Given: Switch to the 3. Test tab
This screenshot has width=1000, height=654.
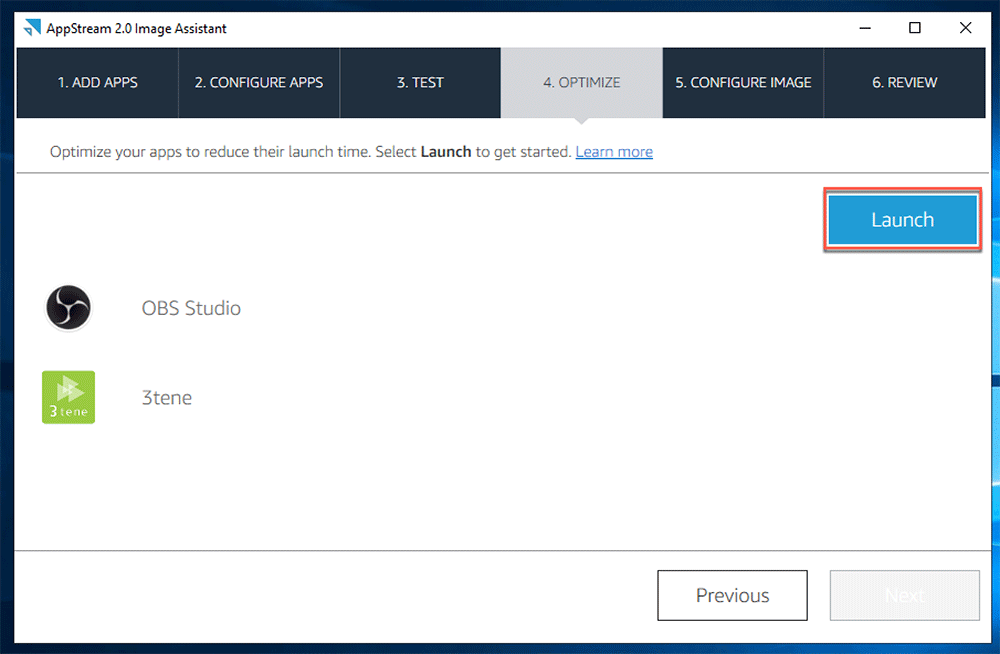Looking at the screenshot, I should pos(420,82).
